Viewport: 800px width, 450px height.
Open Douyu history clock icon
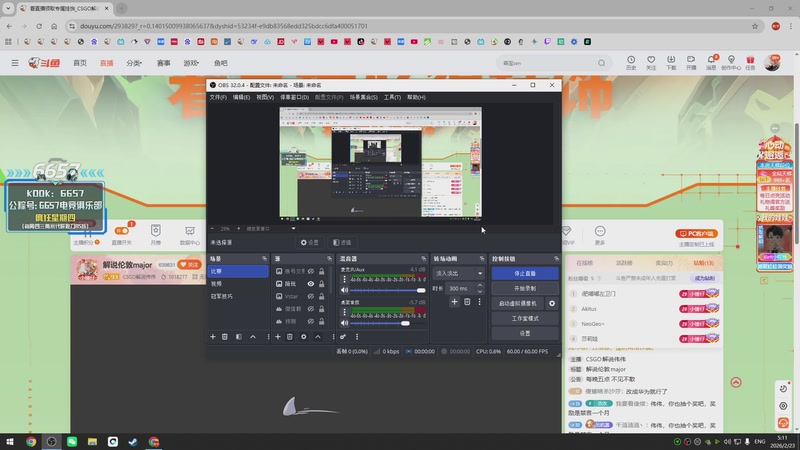pos(631,63)
